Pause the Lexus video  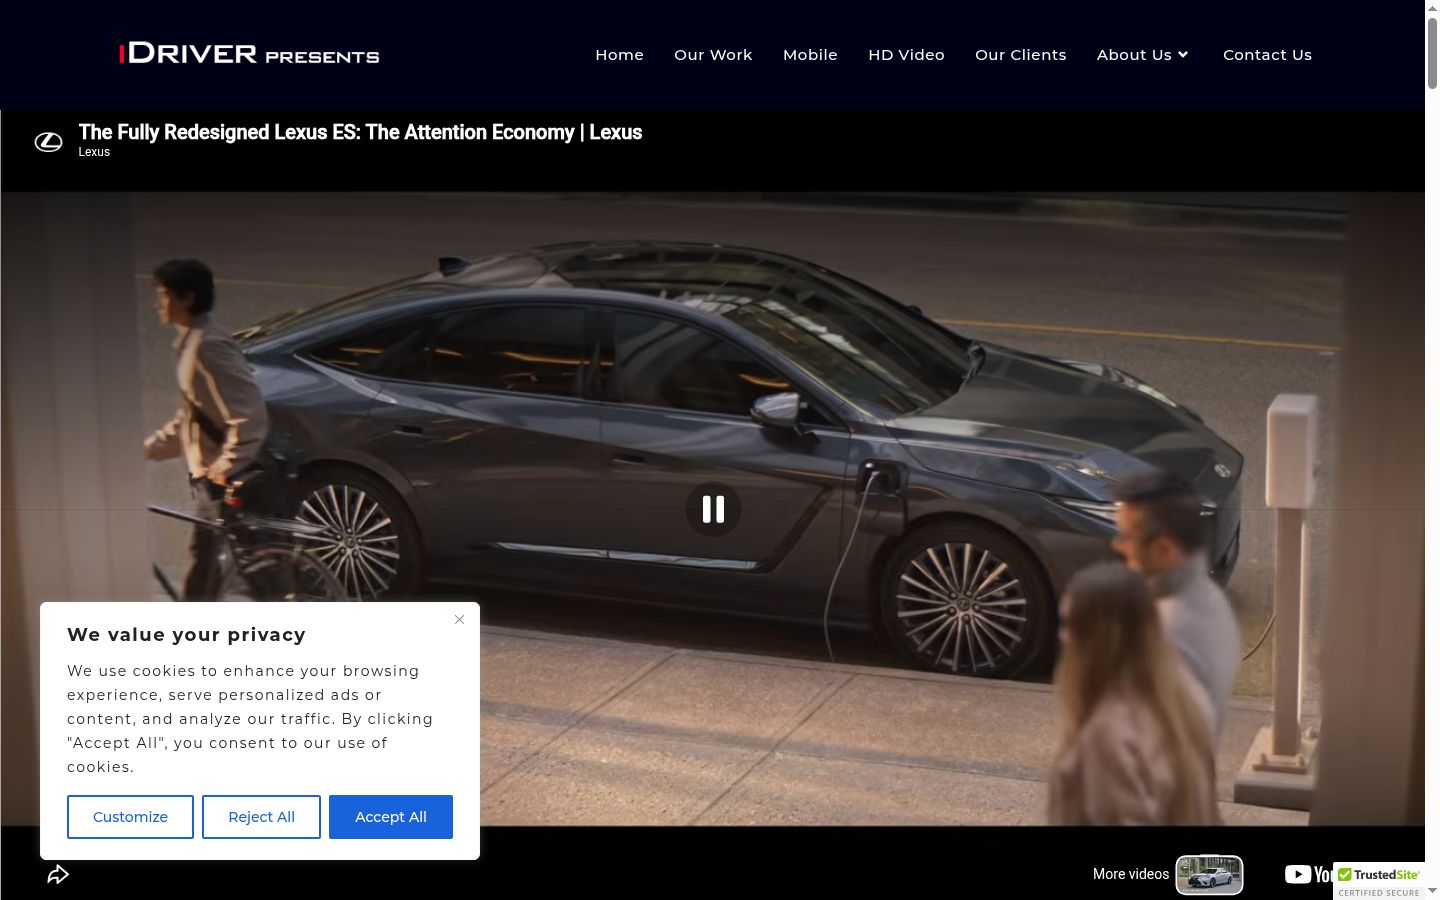tap(713, 509)
